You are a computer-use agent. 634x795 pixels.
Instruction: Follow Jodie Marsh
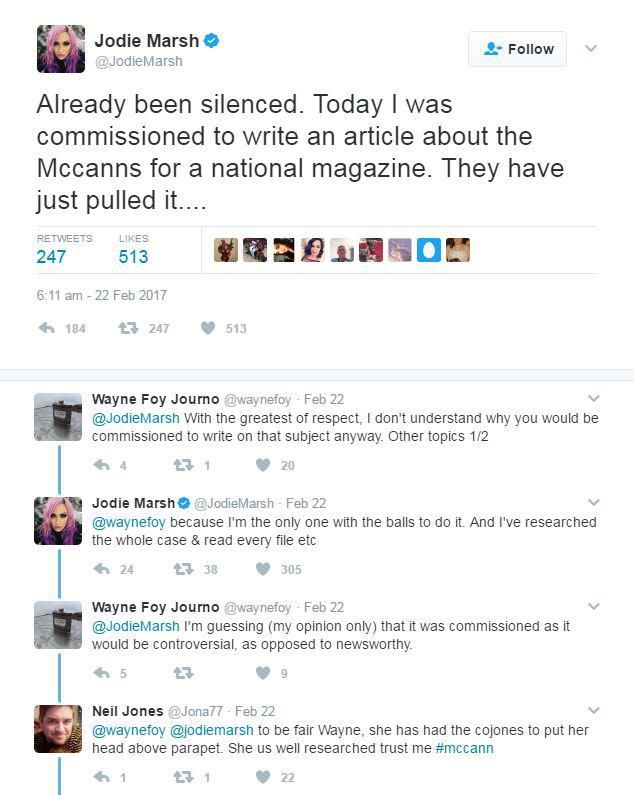[517, 49]
